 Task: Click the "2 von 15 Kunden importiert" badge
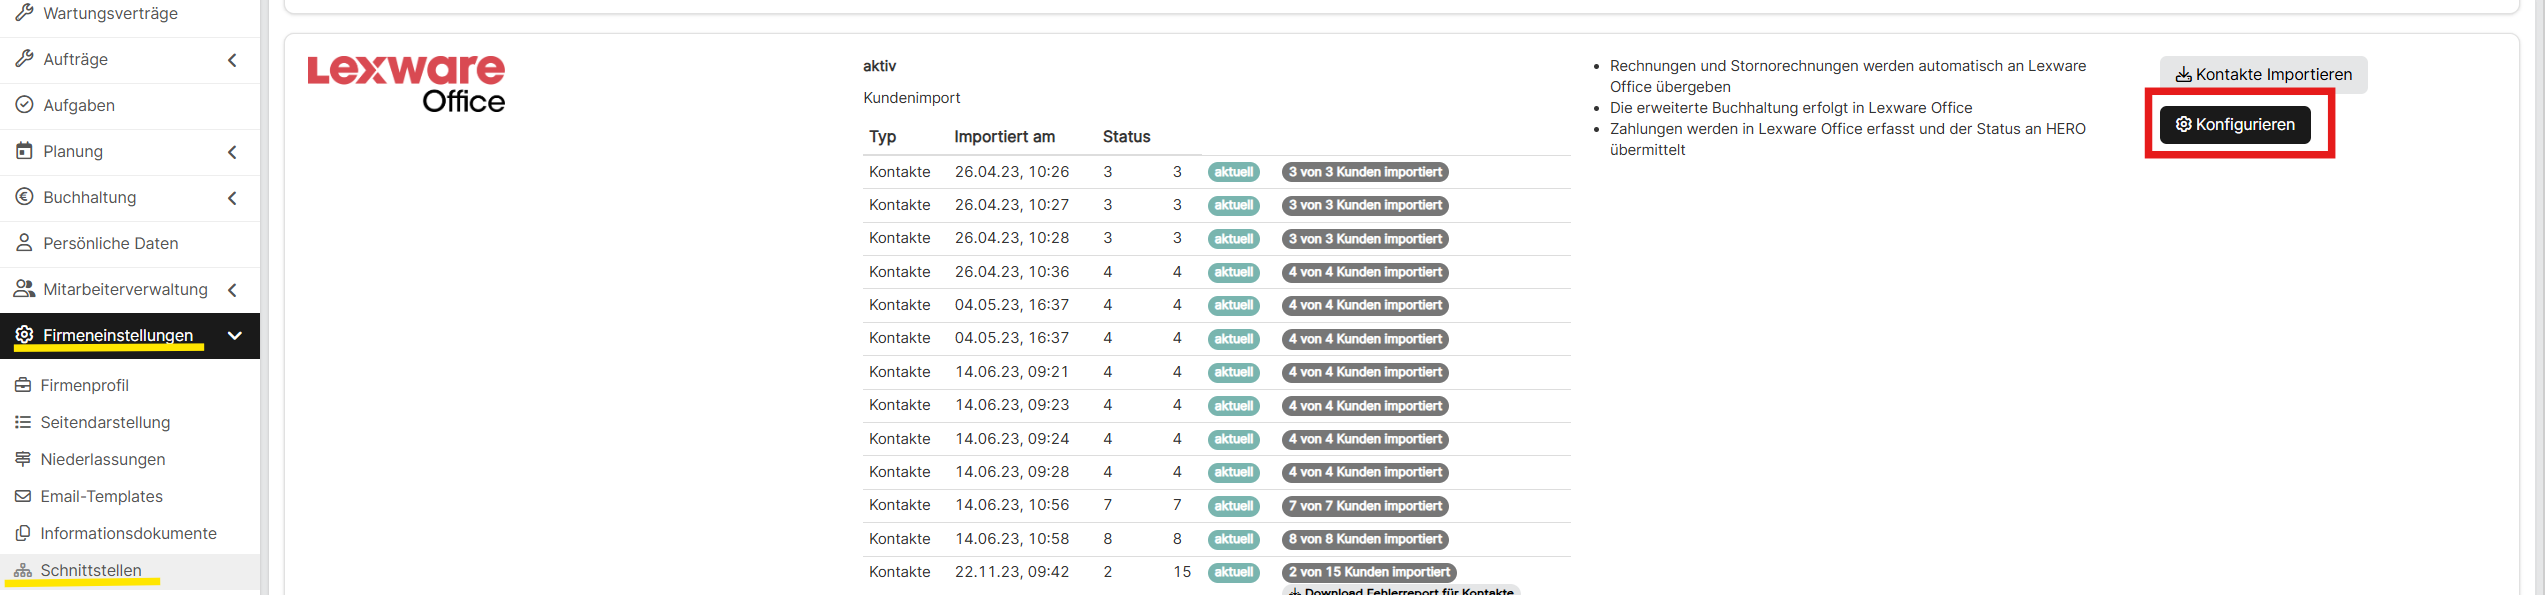(x=1369, y=572)
